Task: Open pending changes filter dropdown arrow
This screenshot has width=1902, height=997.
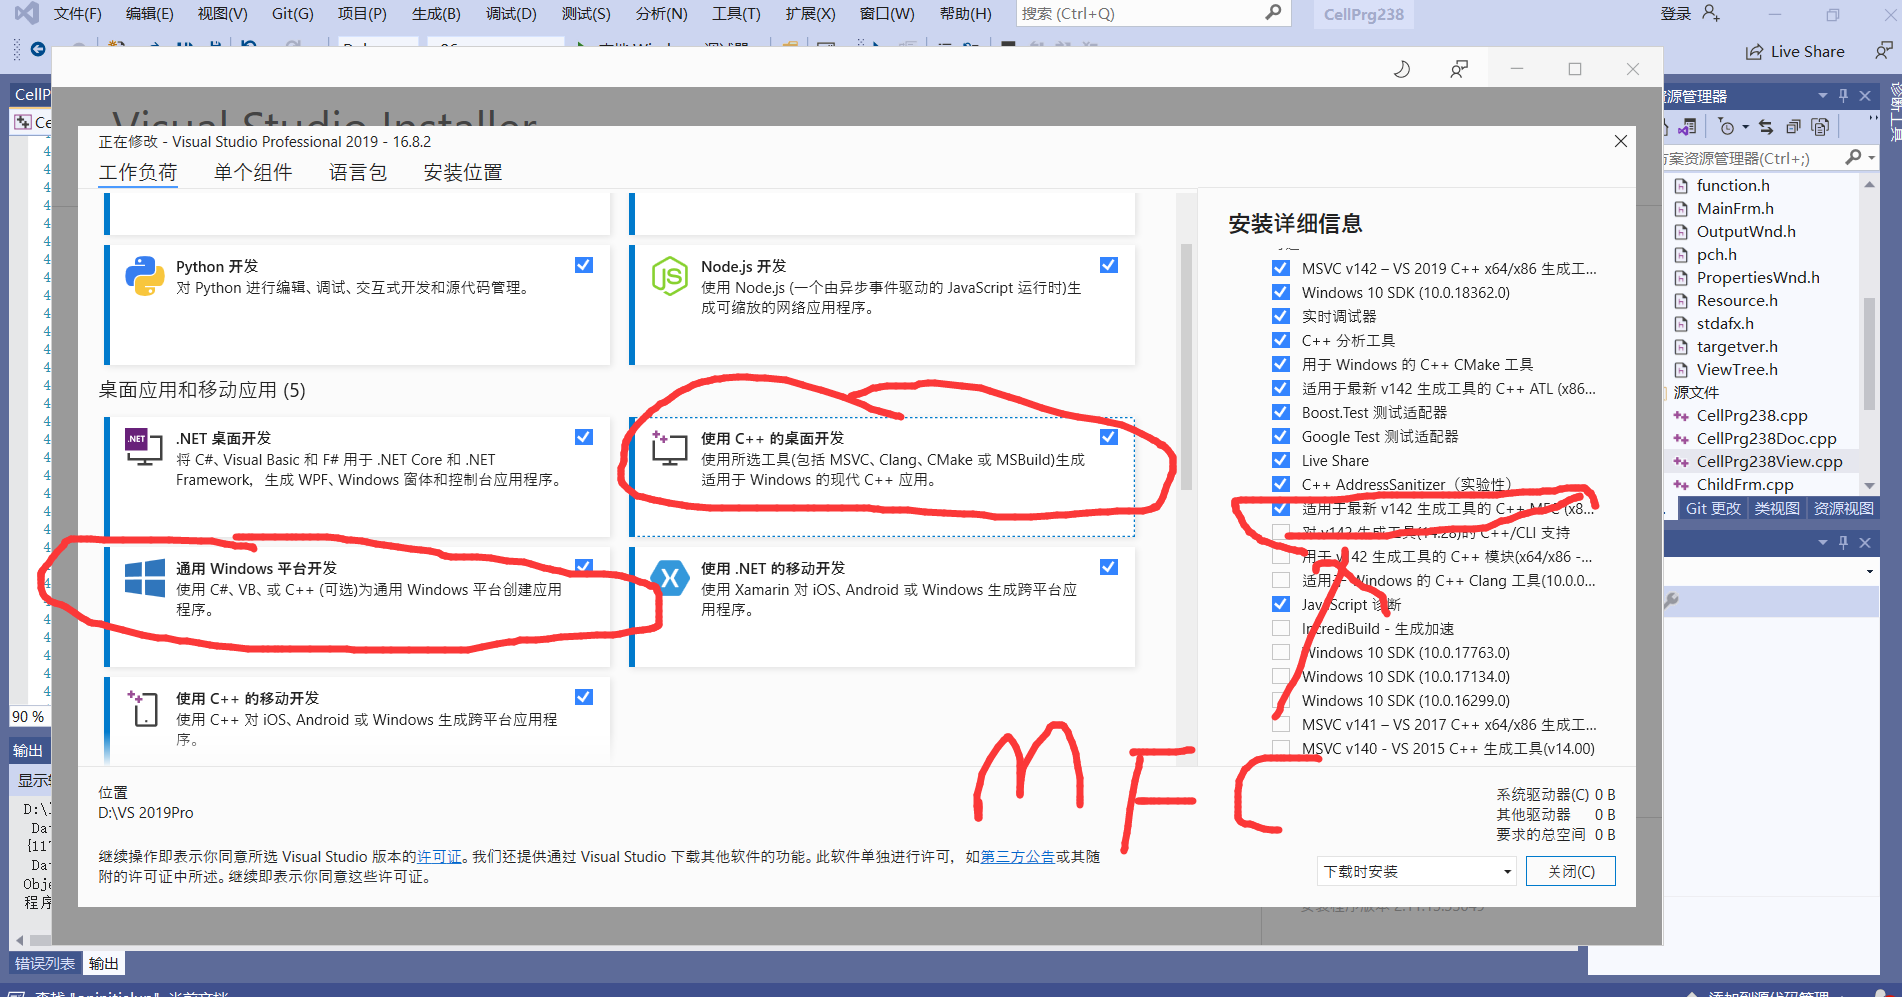Action: click(x=1746, y=127)
